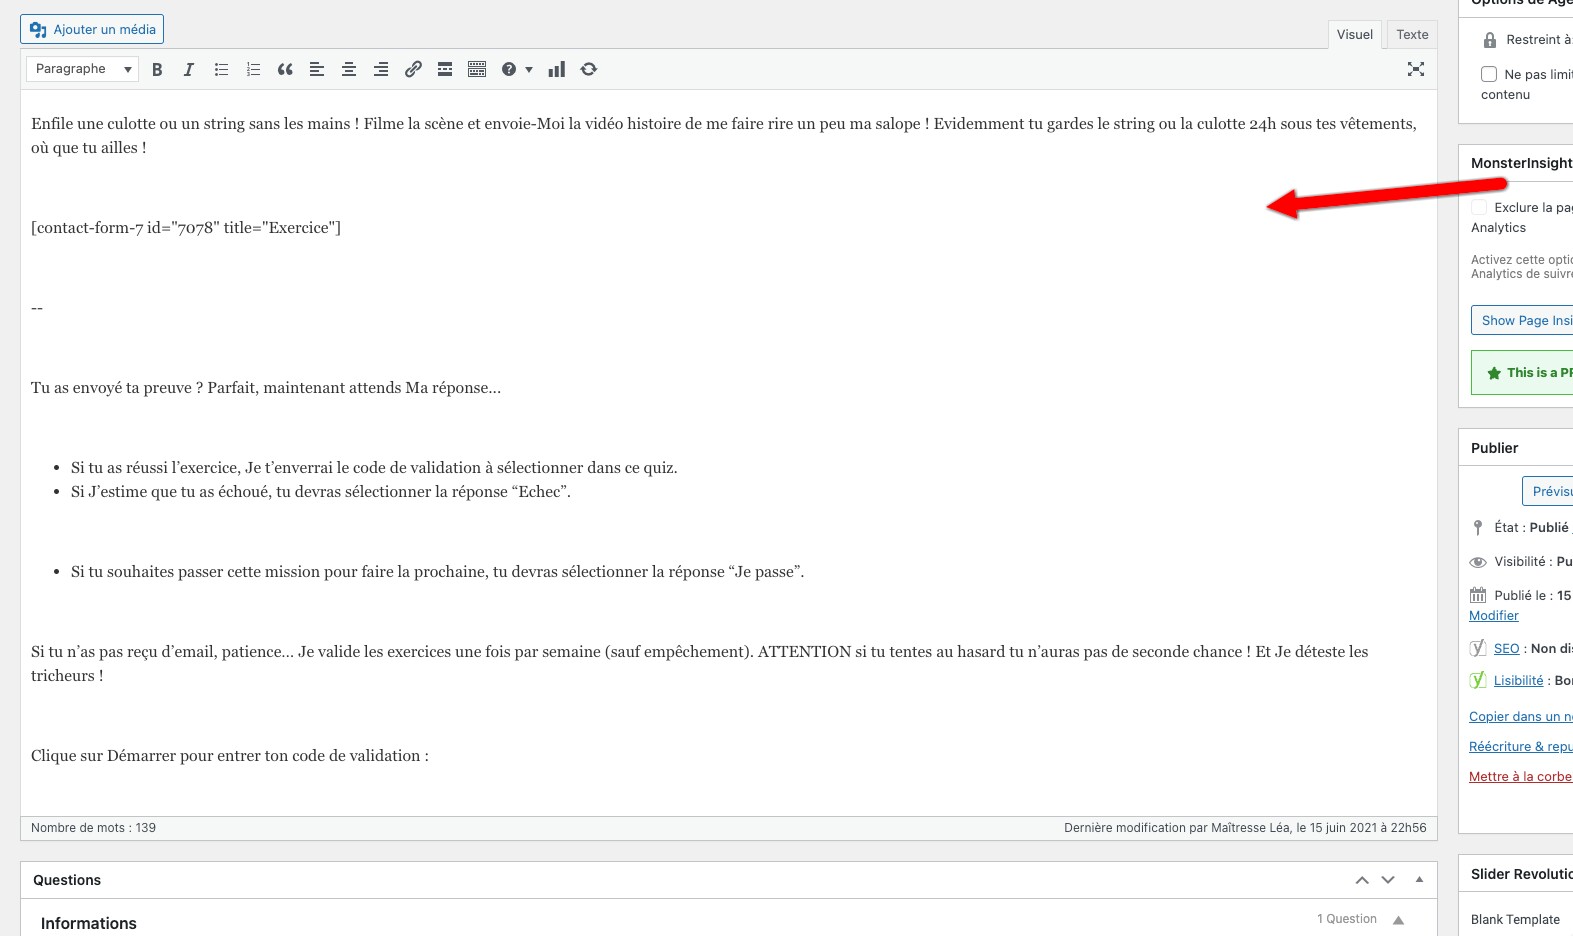Click the bullet mentioning “Echec”

point(321,492)
